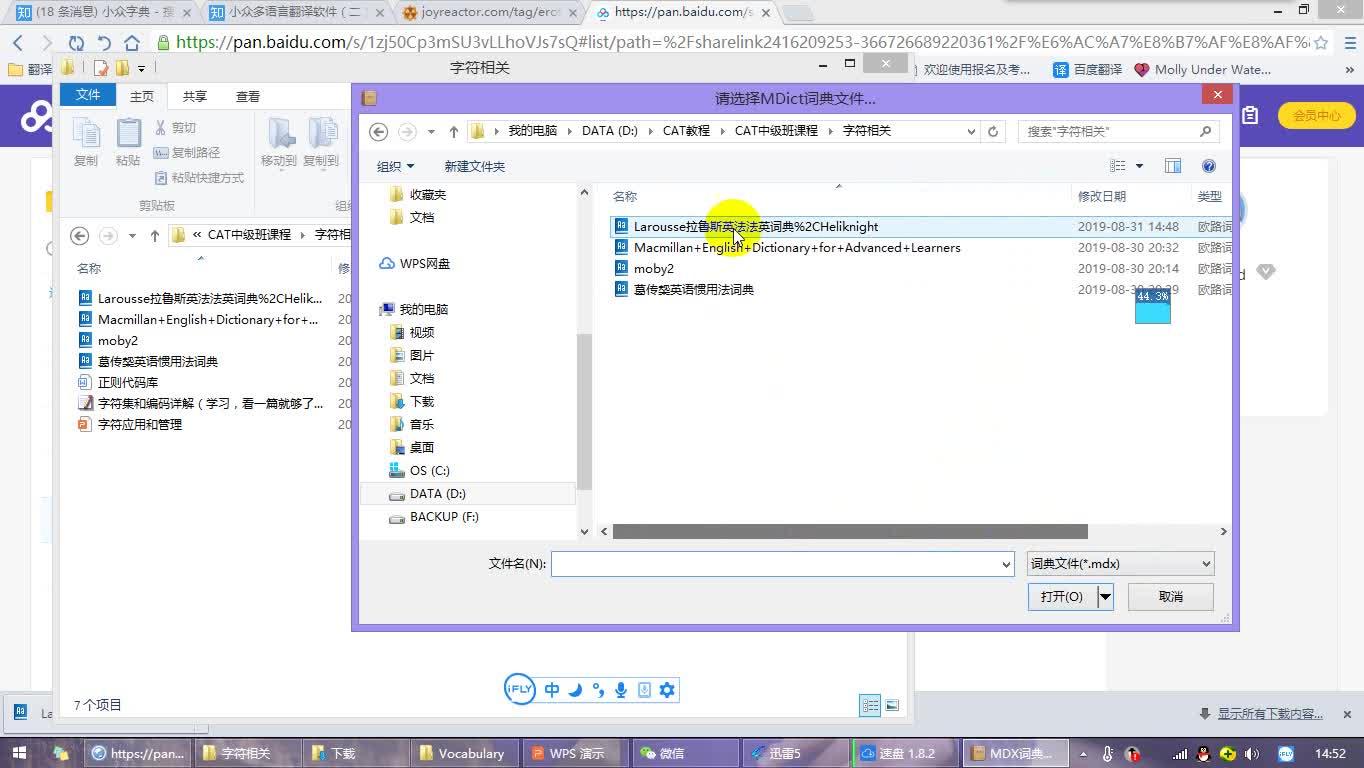Open the 组织 (Organize) dropdown menu

(x=395, y=166)
